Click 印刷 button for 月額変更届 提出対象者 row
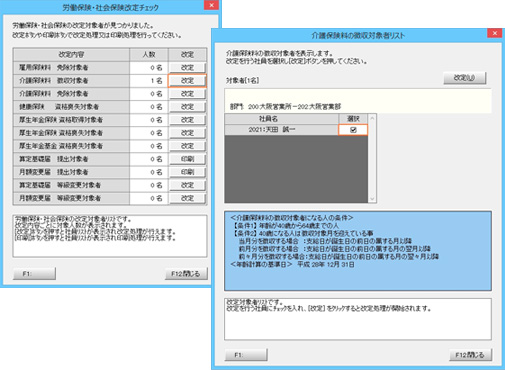This screenshot has width=505, height=370. pos(187,172)
